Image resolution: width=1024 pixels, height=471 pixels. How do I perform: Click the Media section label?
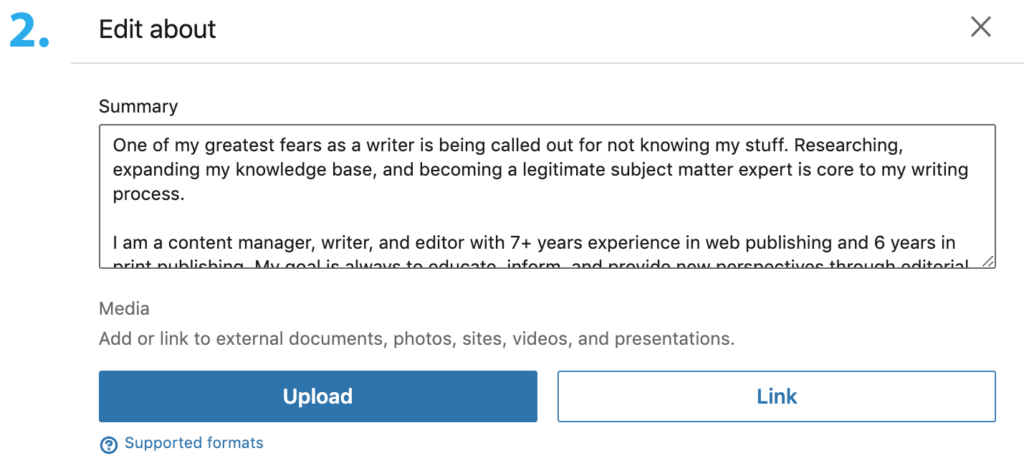click(124, 309)
